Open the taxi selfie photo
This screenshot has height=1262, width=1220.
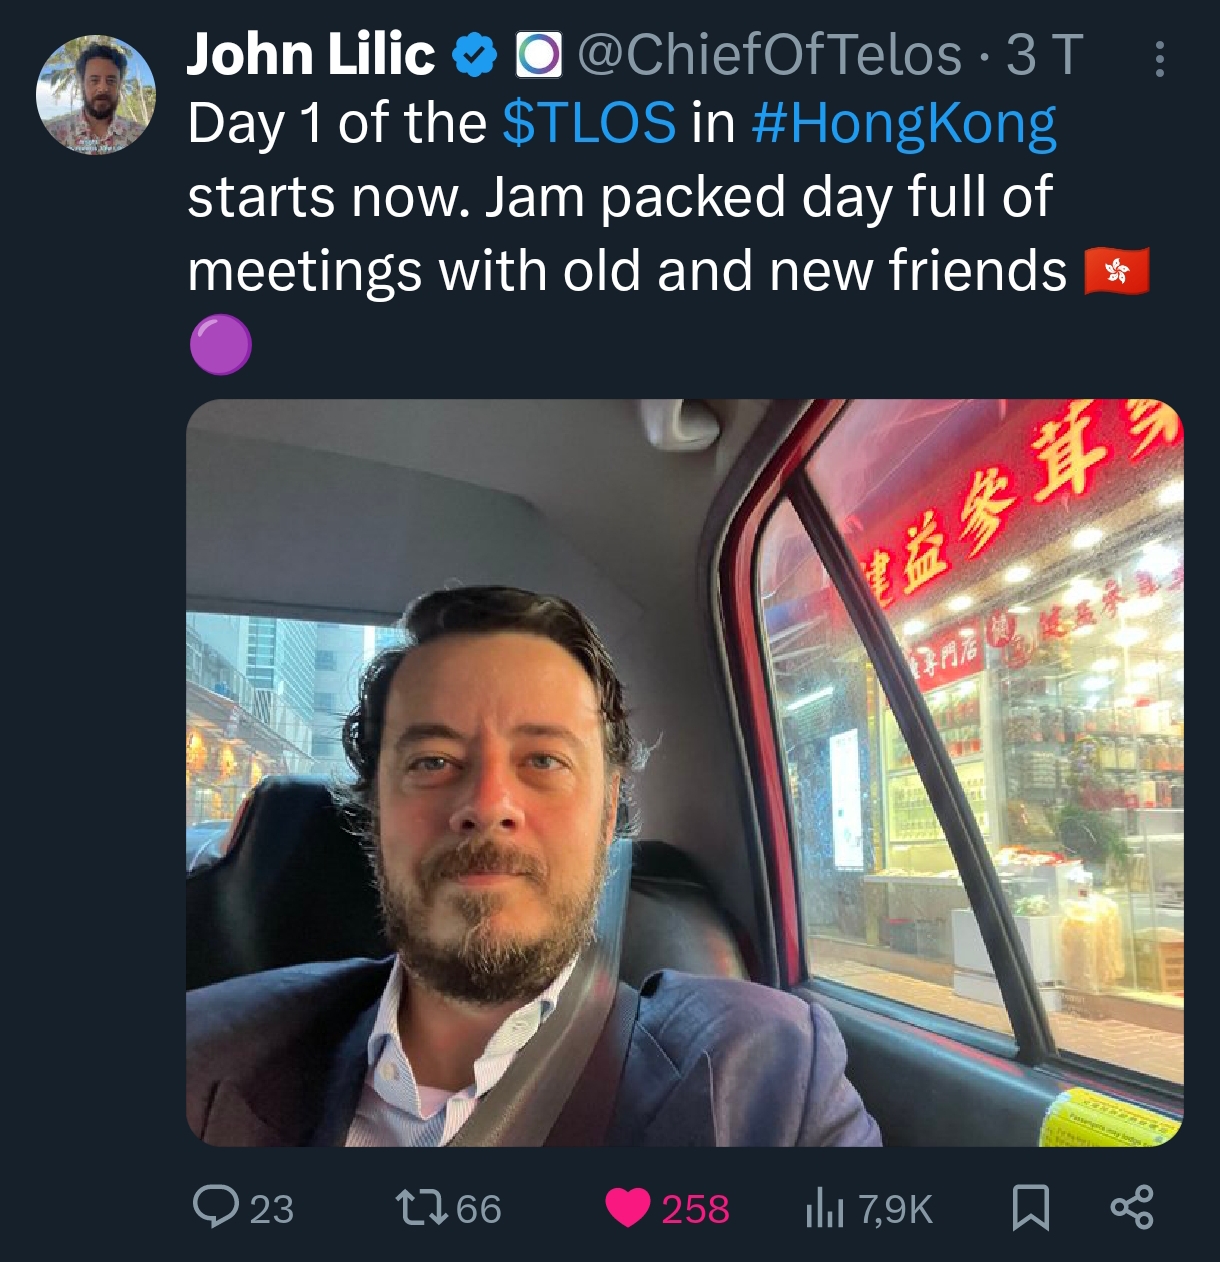coord(684,772)
